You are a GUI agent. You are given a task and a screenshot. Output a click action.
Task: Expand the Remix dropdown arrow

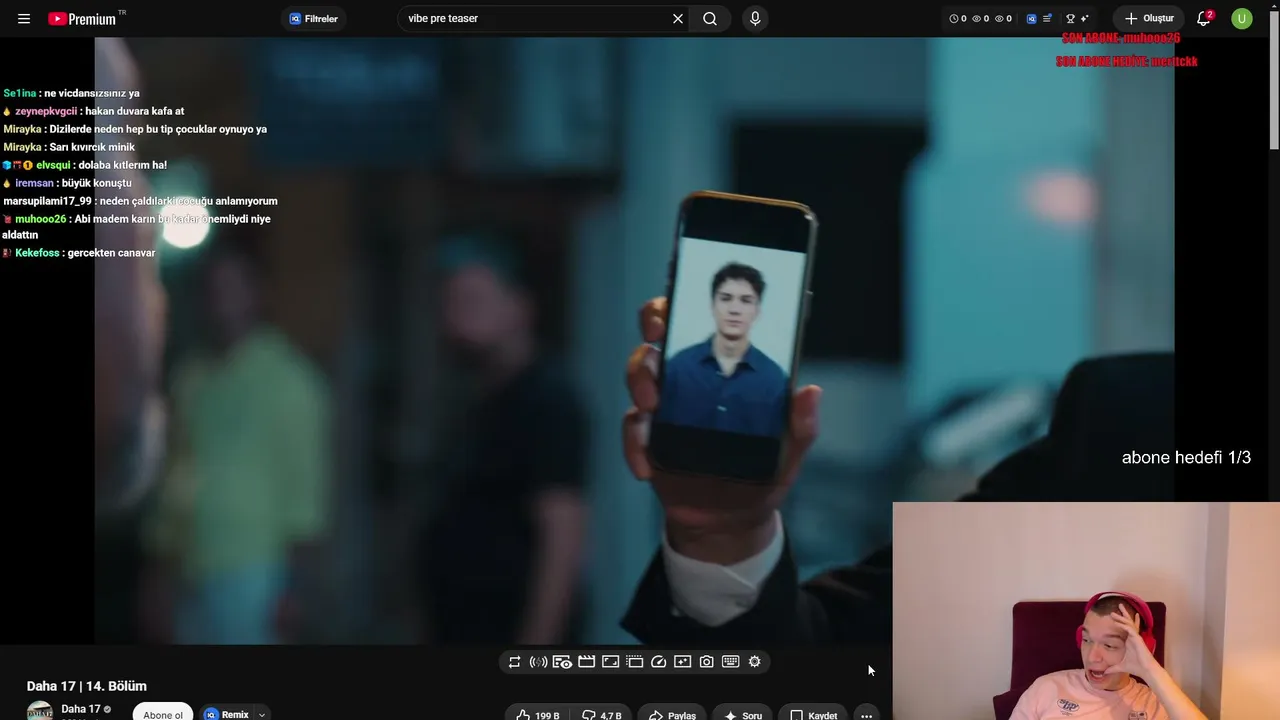coord(262,714)
